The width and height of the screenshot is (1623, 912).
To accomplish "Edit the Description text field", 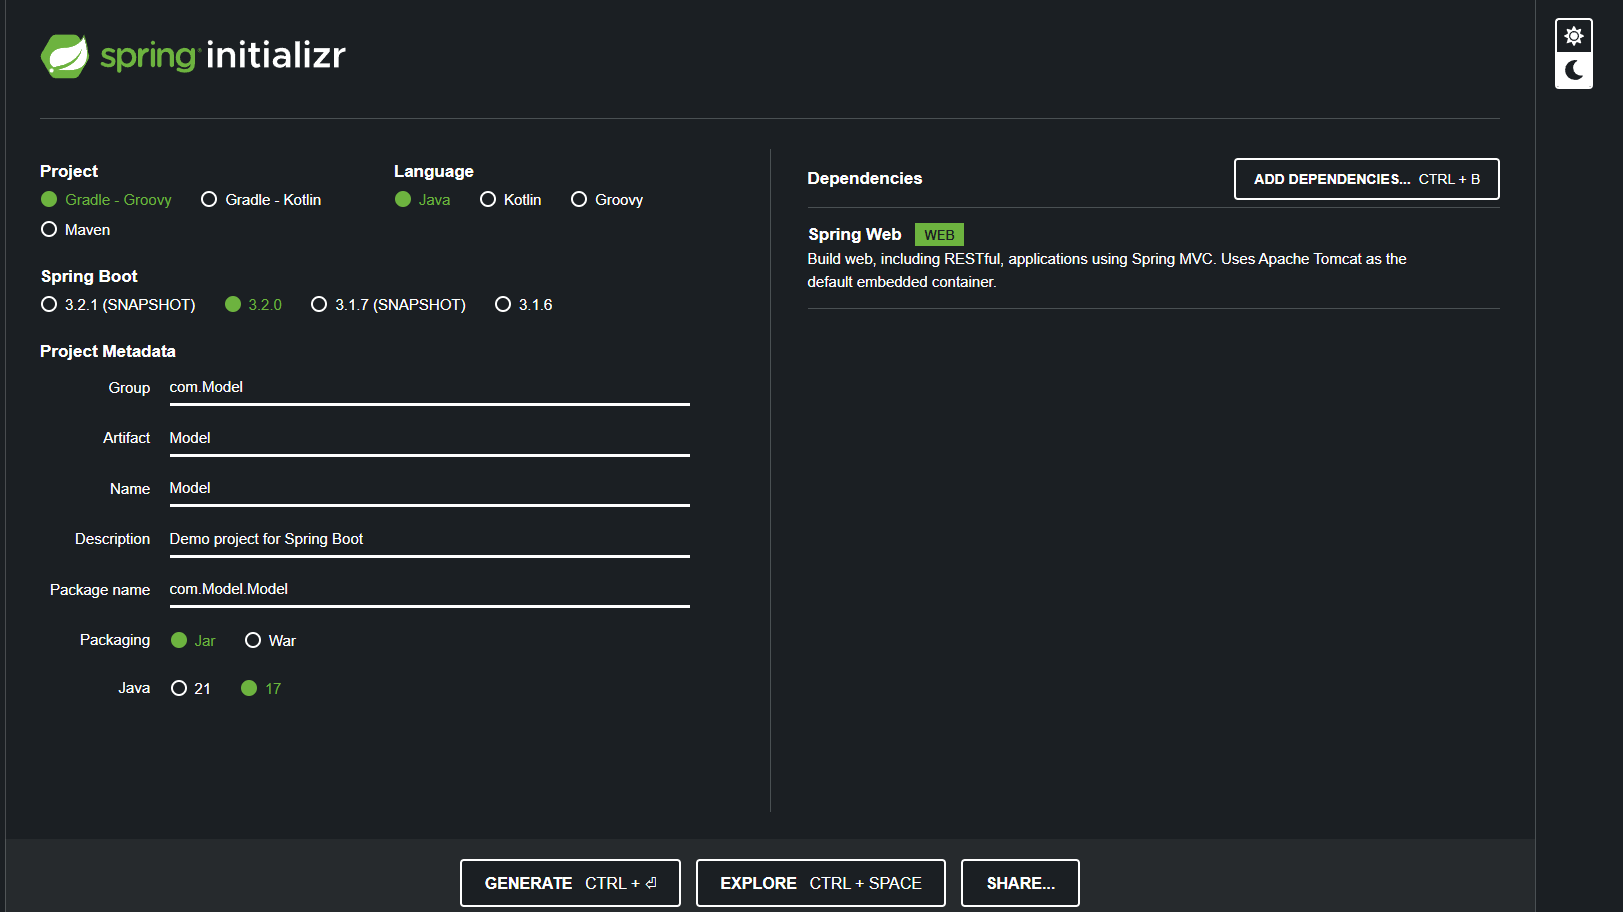I will (x=430, y=540).
